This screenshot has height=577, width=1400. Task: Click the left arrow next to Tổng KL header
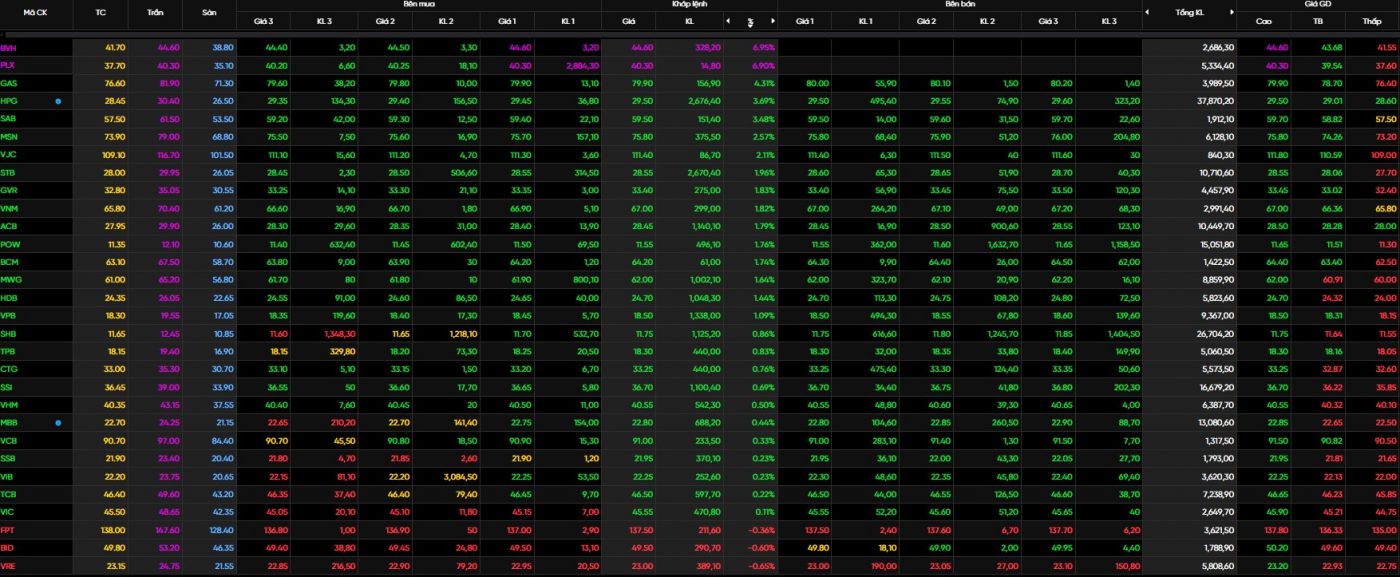(x=1148, y=12)
